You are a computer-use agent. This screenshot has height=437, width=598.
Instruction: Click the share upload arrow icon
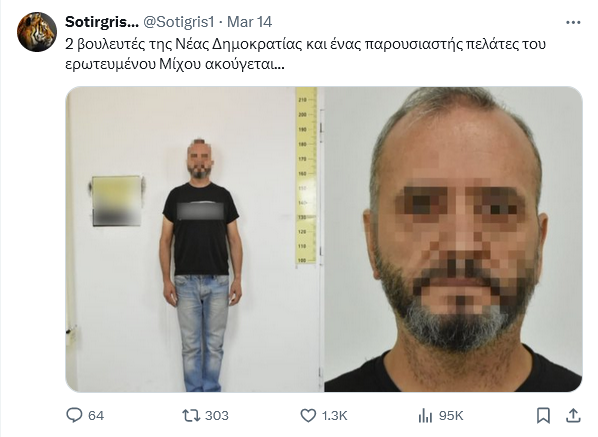tap(573, 415)
